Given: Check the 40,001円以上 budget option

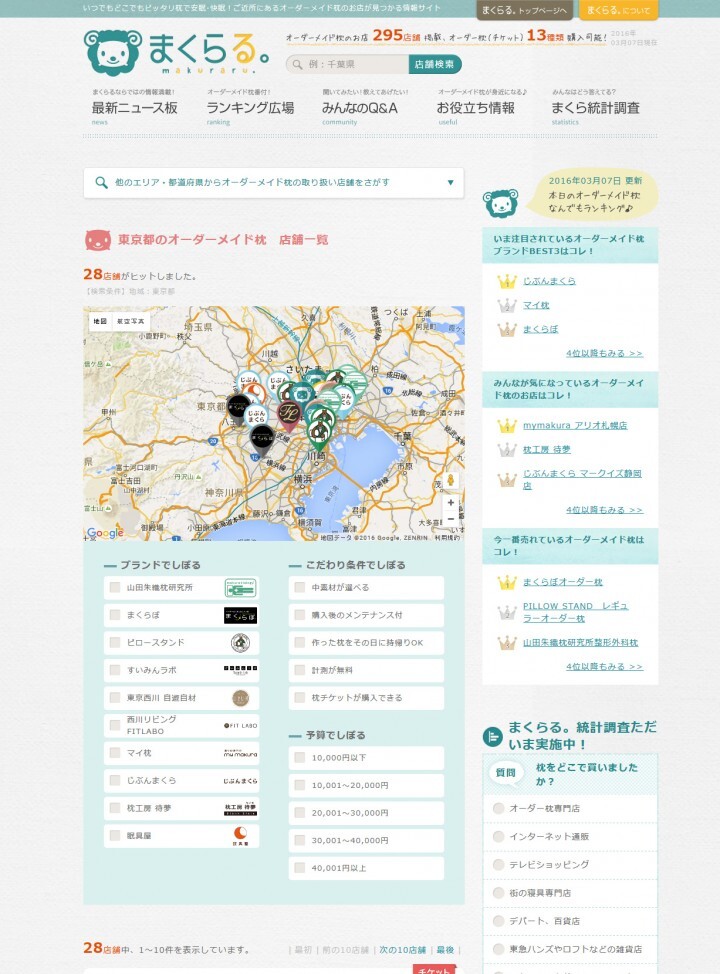Looking at the screenshot, I should coord(299,868).
